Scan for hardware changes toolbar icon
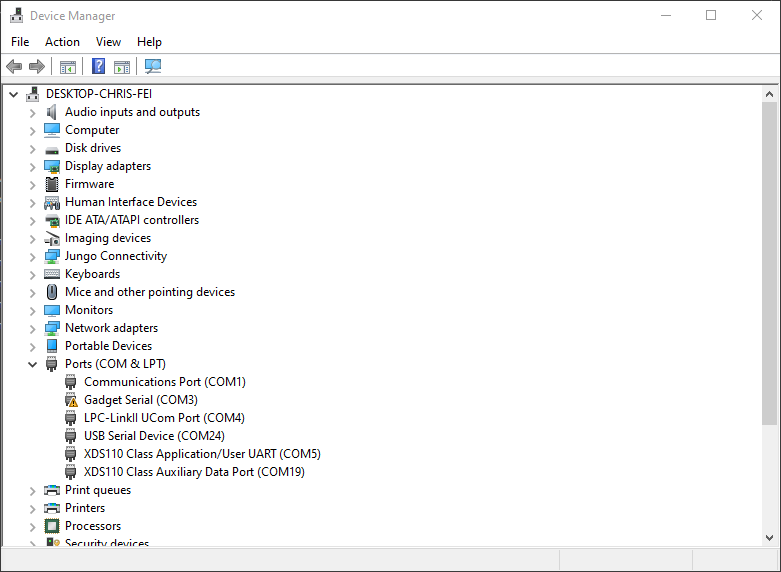 [x=153, y=66]
